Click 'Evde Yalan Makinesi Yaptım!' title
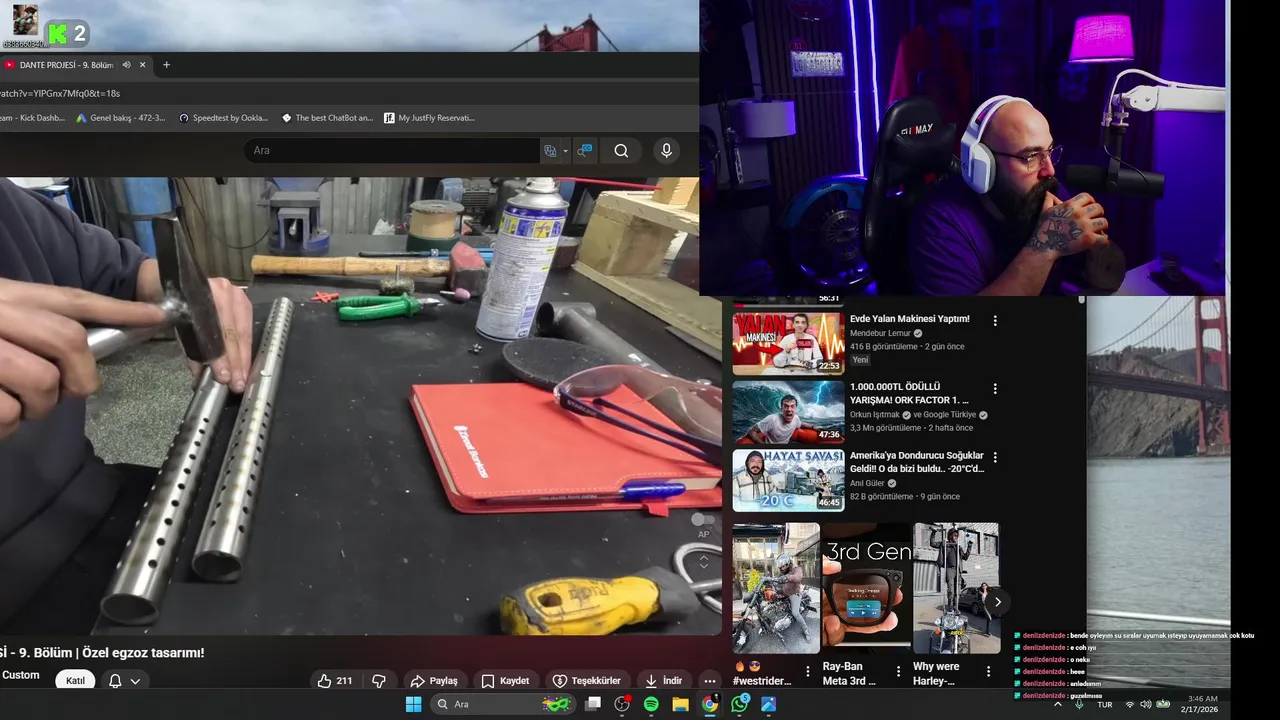This screenshot has height=720, width=1280. point(909,319)
